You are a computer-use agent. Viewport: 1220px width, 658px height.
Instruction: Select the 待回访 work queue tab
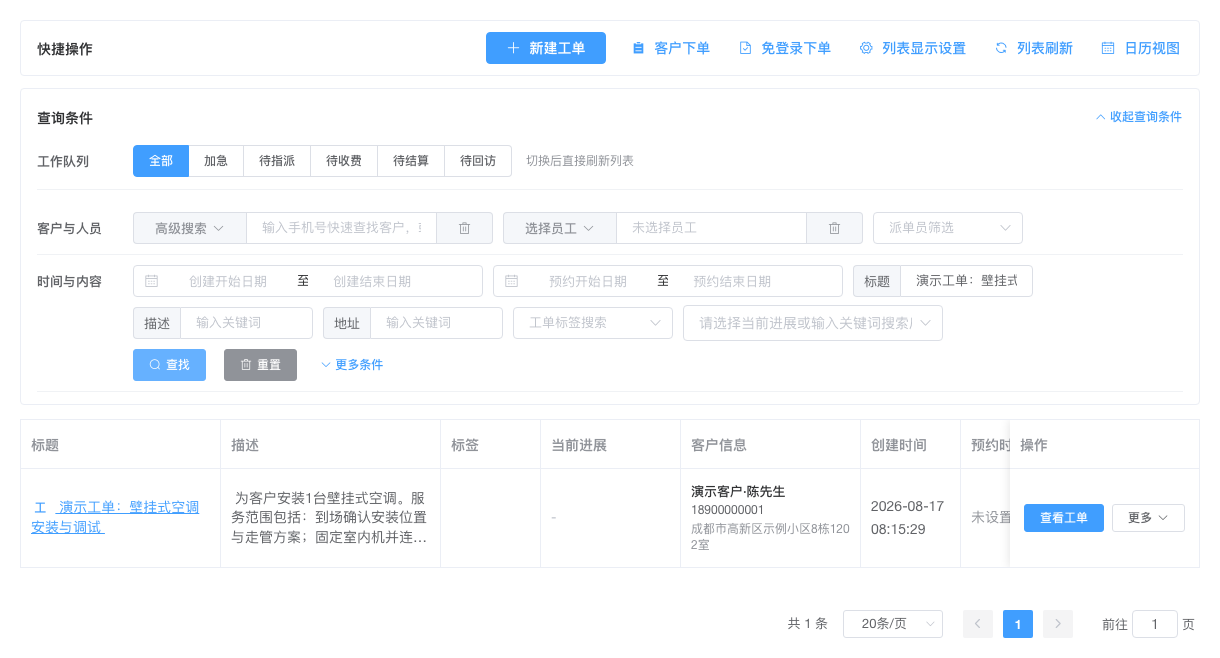pyautogui.click(x=478, y=161)
